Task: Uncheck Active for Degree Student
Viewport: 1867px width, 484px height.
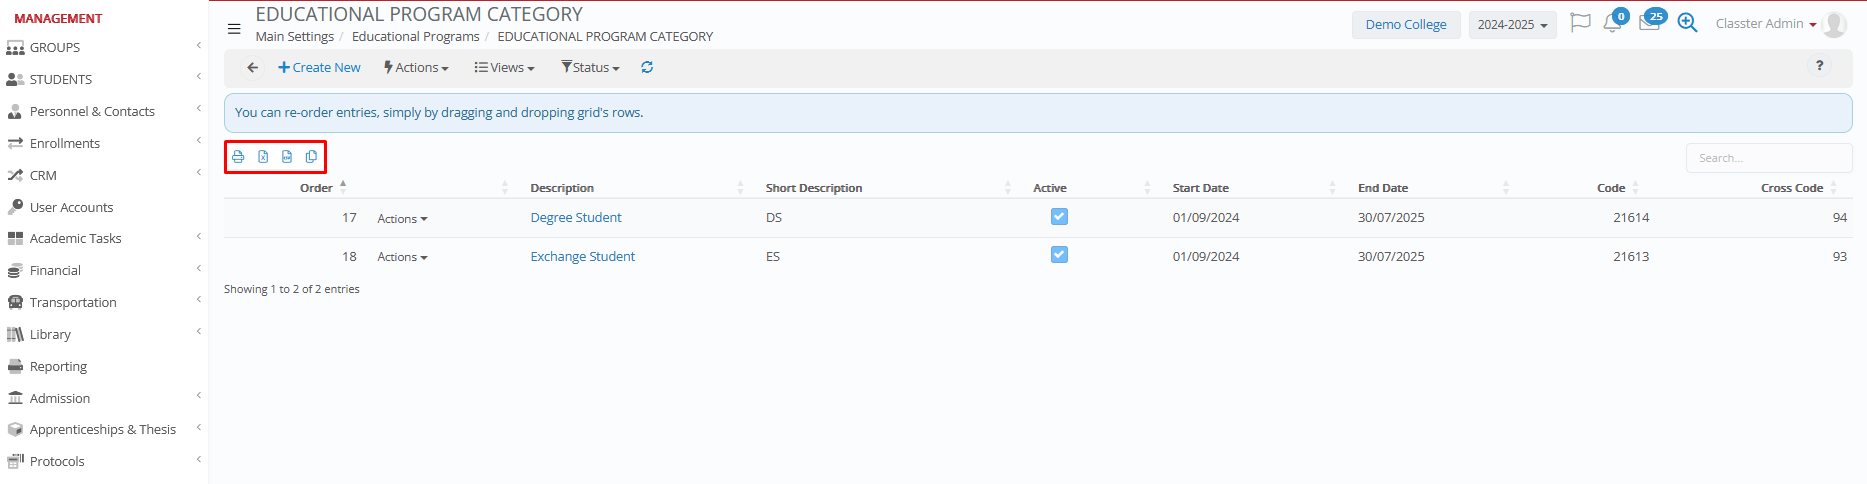Action: pos(1059,217)
